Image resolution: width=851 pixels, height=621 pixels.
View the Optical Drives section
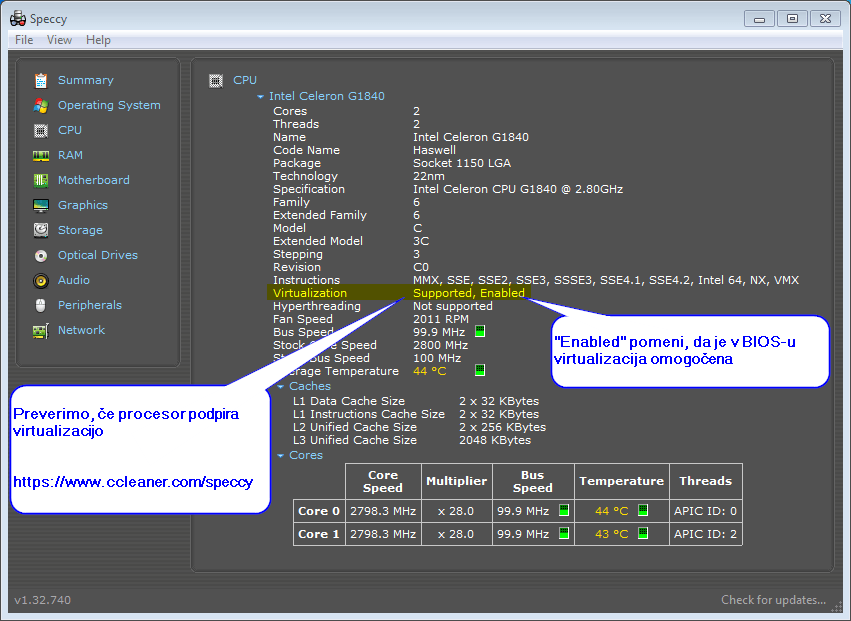(98, 255)
